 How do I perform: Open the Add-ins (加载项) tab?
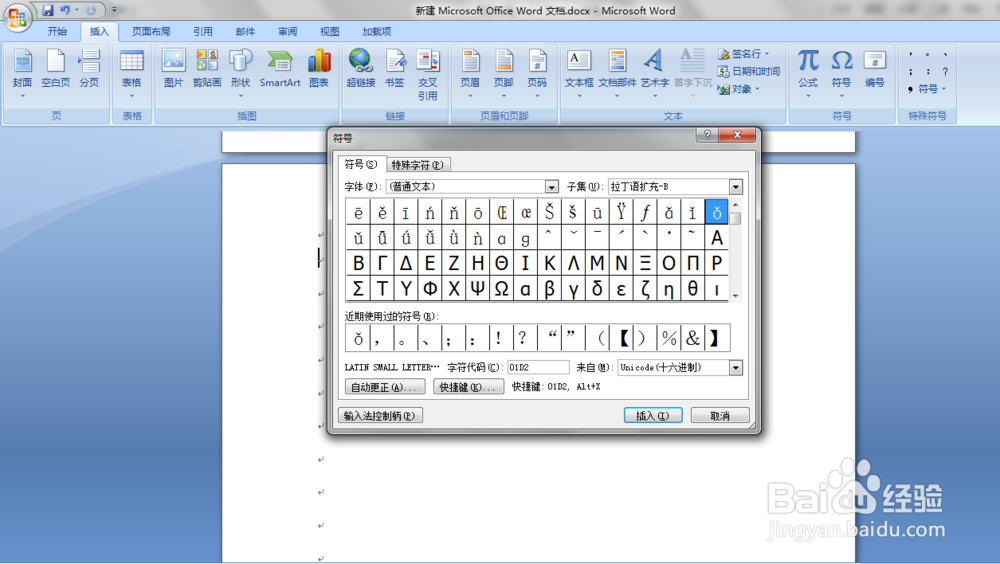tap(377, 31)
